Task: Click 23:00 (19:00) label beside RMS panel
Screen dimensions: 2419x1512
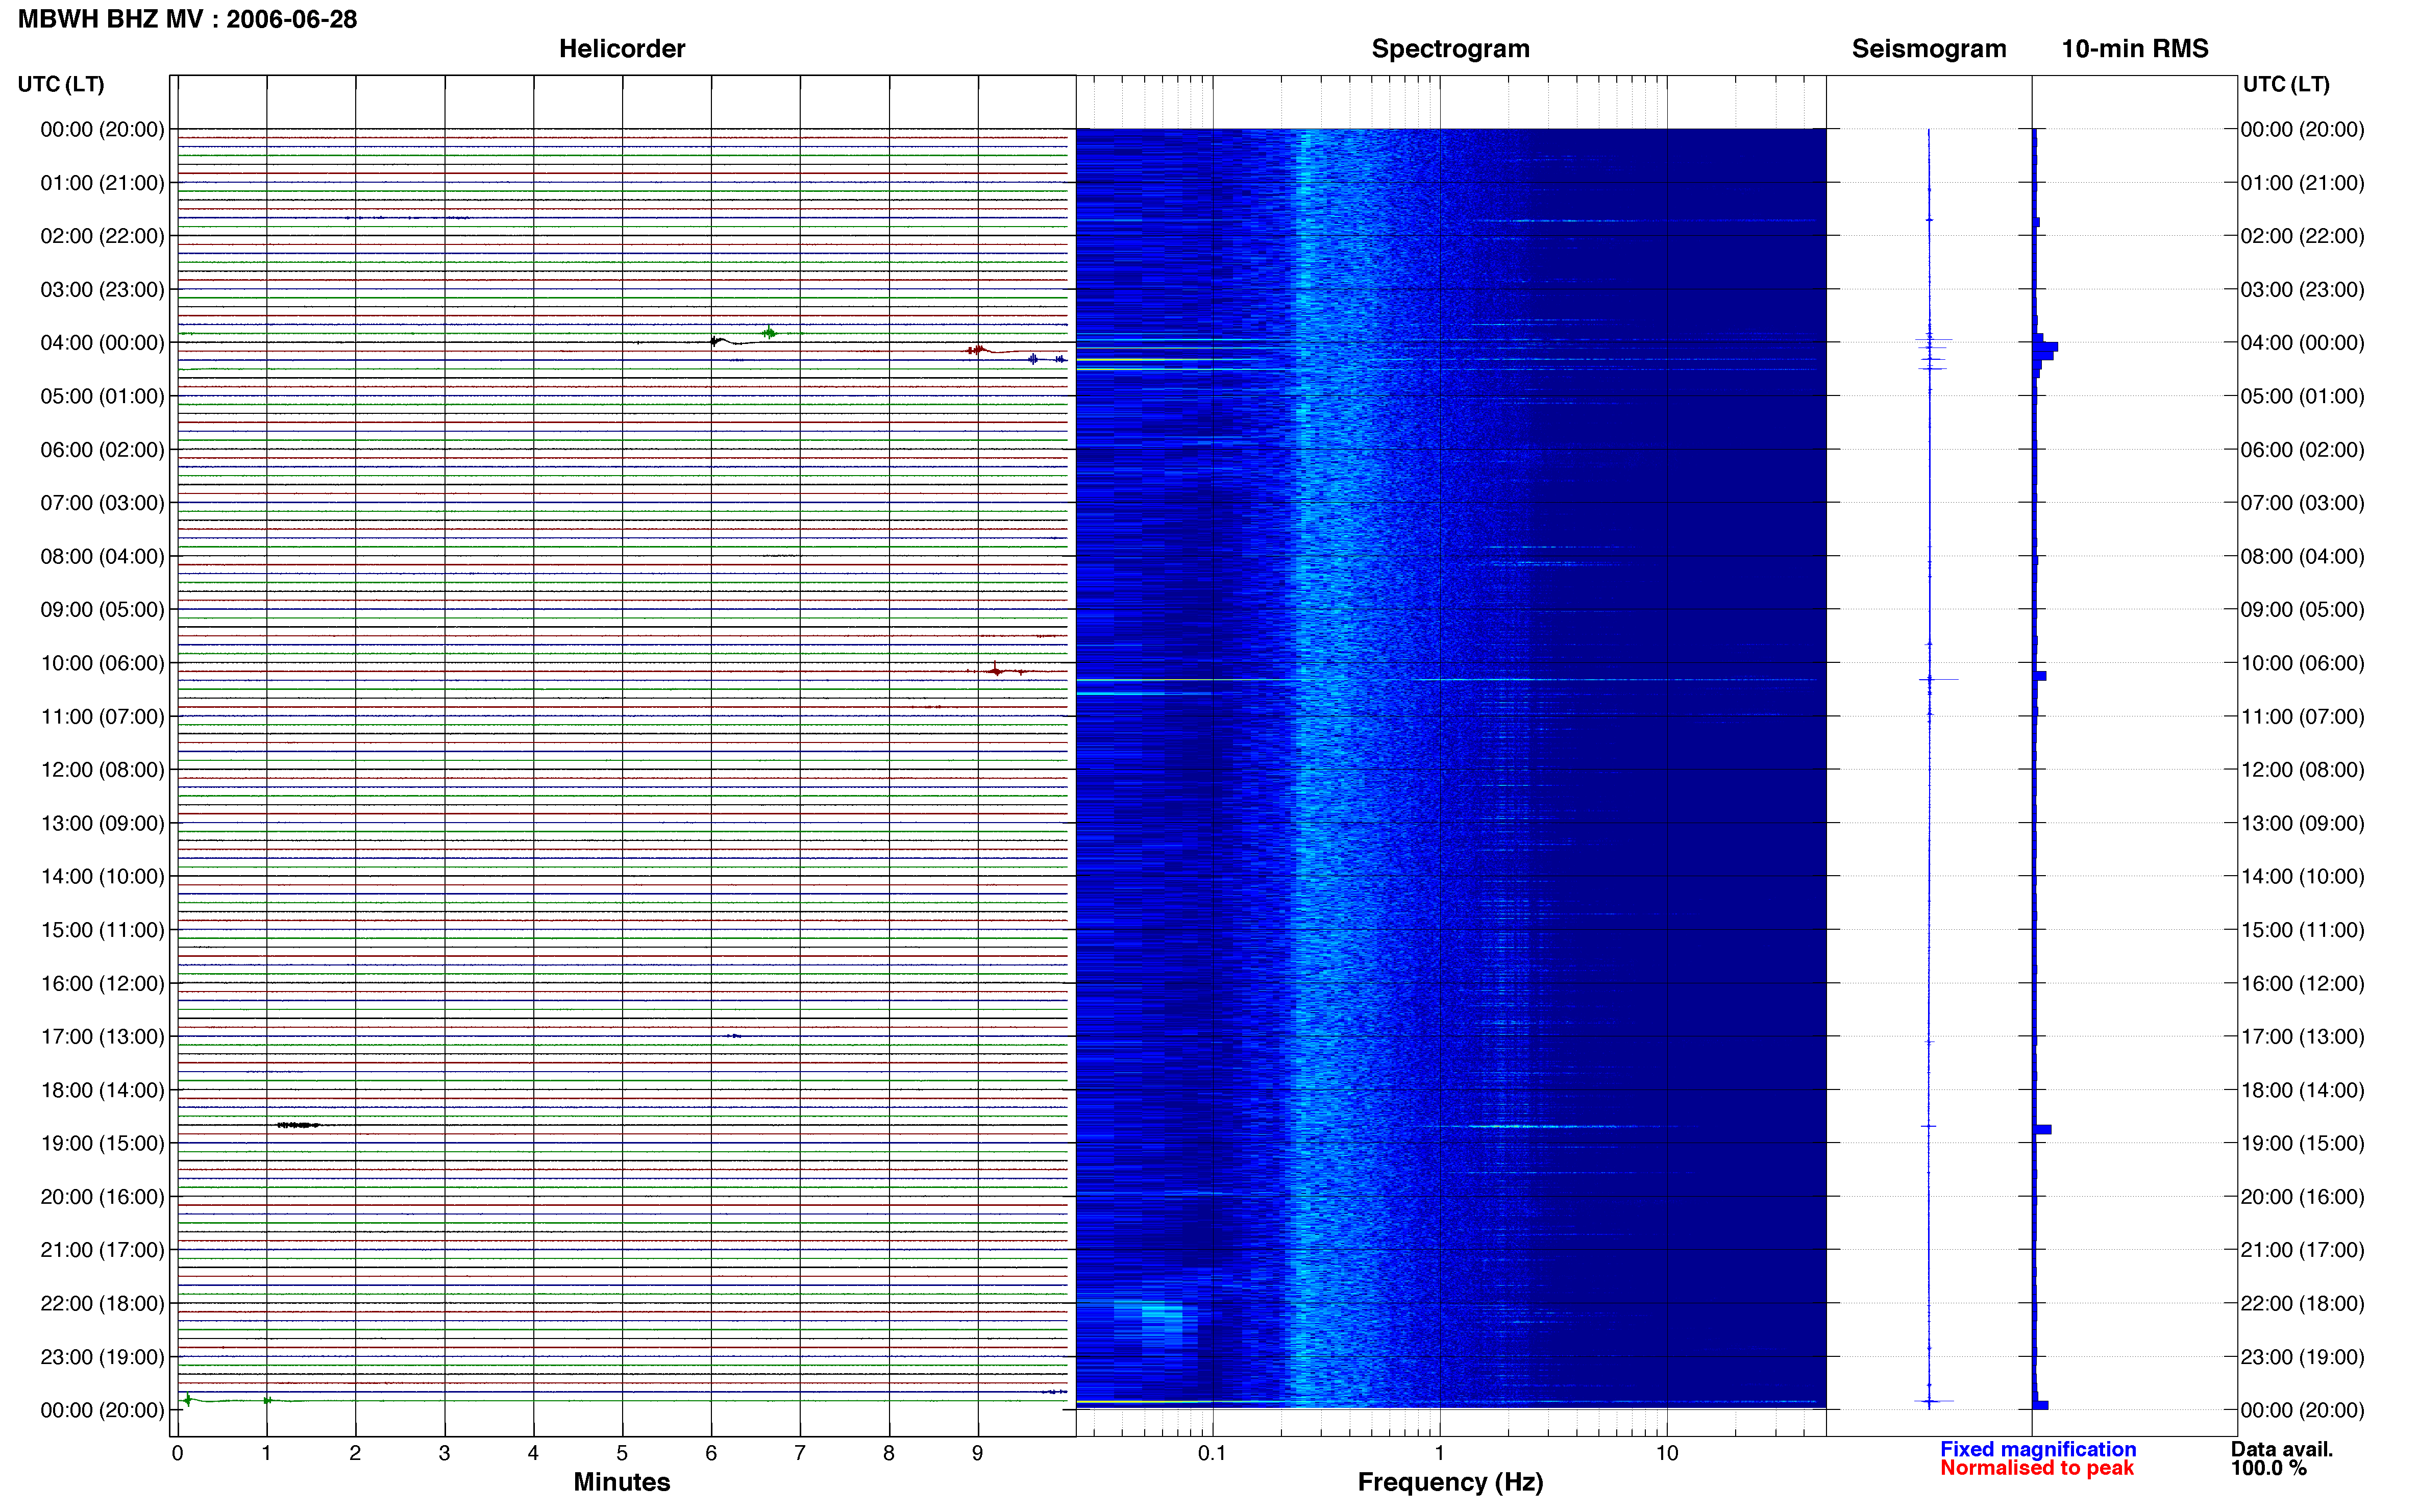Action: tap(2302, 1357)
